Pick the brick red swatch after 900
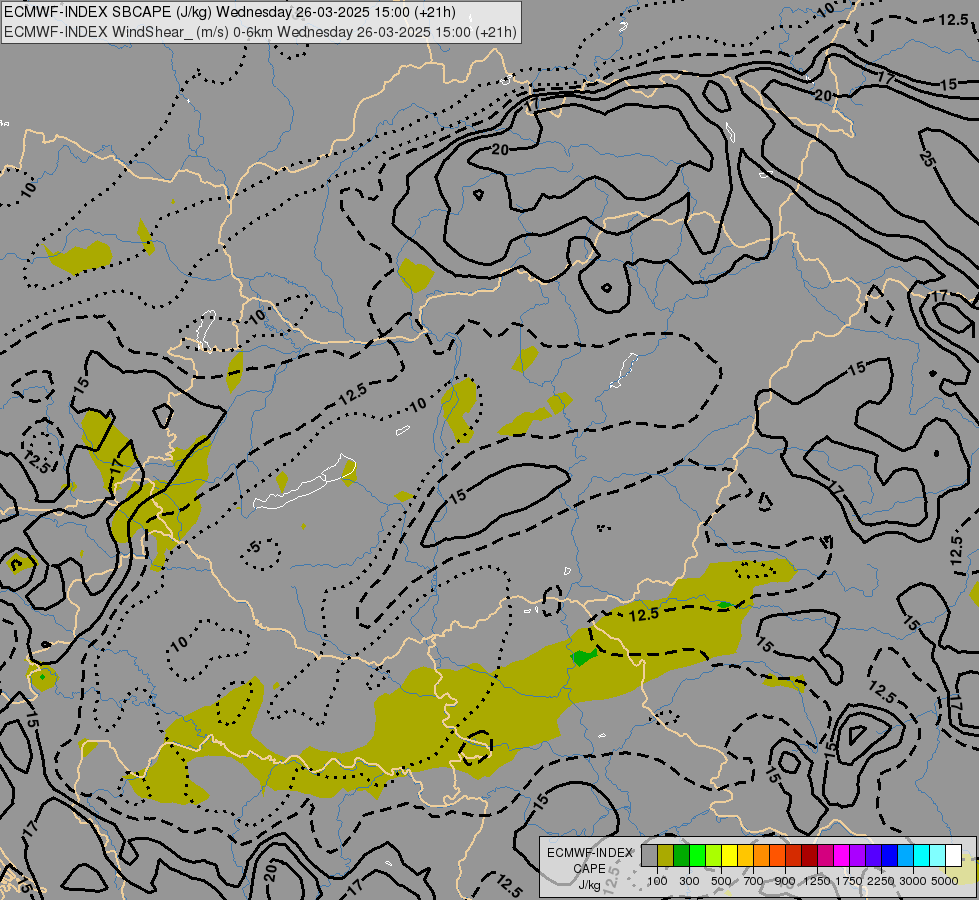Screen dimensions: 979x900 pyautogui.click(x=794, y=856)
